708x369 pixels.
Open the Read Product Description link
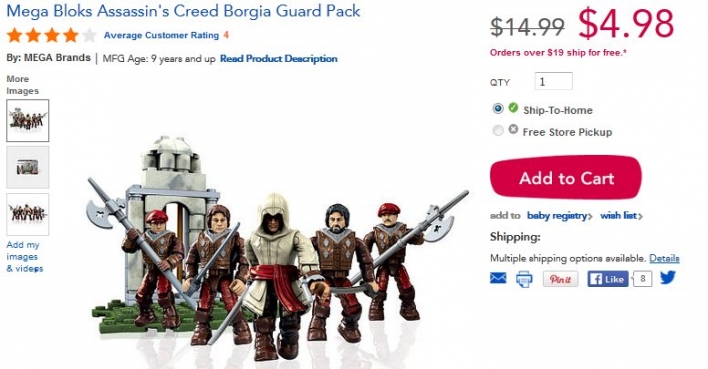pyautogui.click(x=279, y=59)
